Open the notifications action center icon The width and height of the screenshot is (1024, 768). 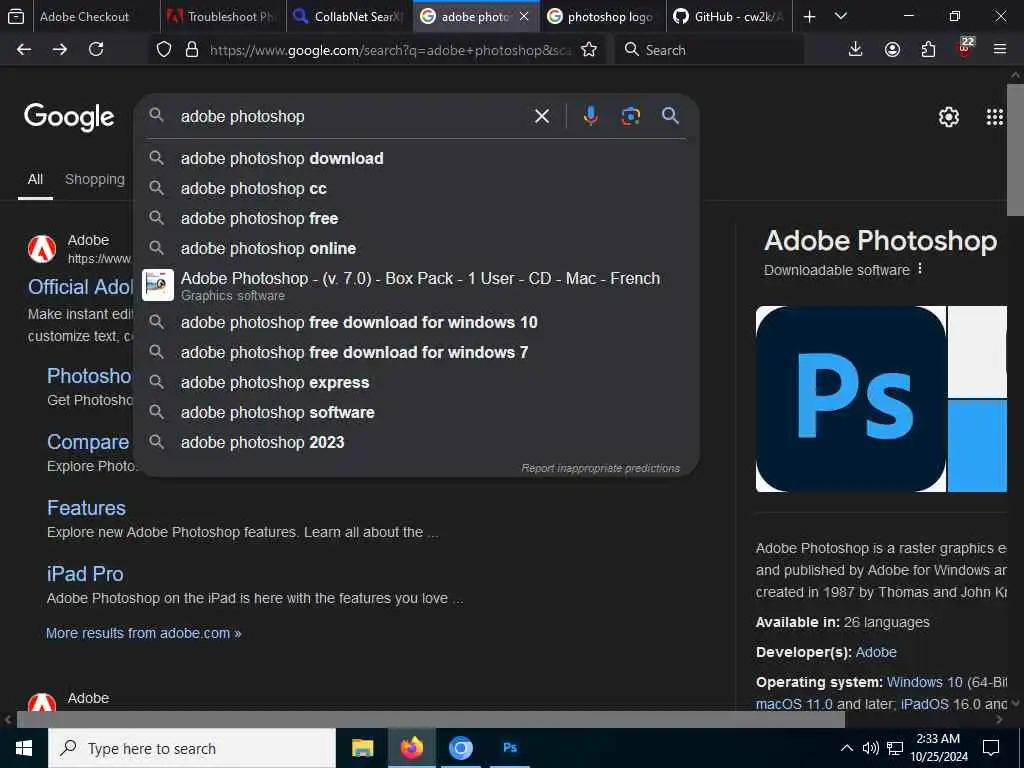(991, 748)
